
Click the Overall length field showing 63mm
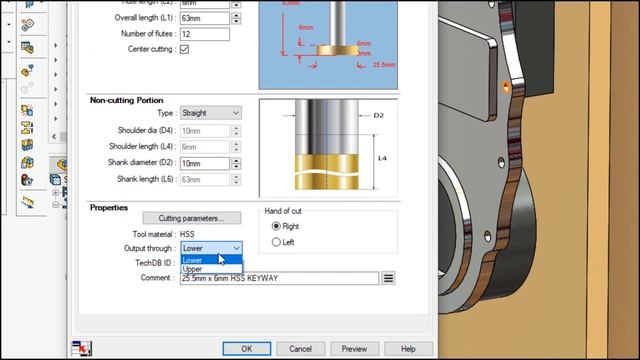(x=205, y=18)
